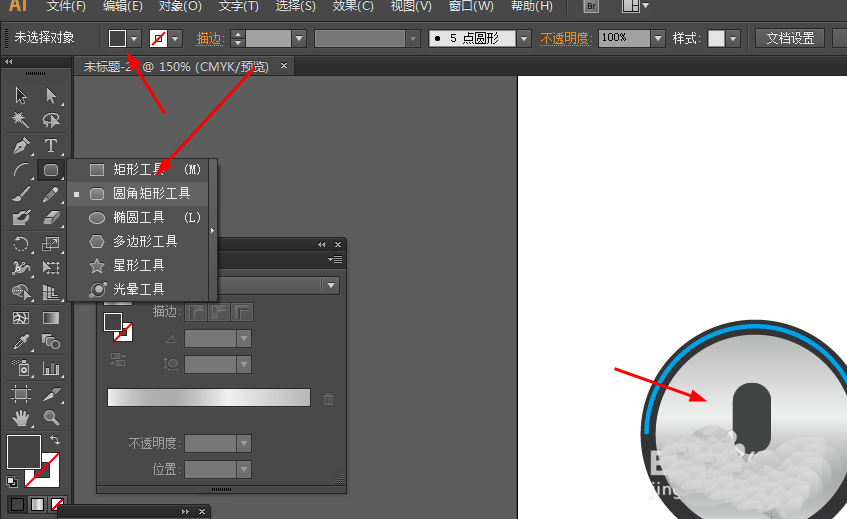Click large fill color box in toolbar
This screenshot has height=519, width=847.
click(x=24, y=452)
